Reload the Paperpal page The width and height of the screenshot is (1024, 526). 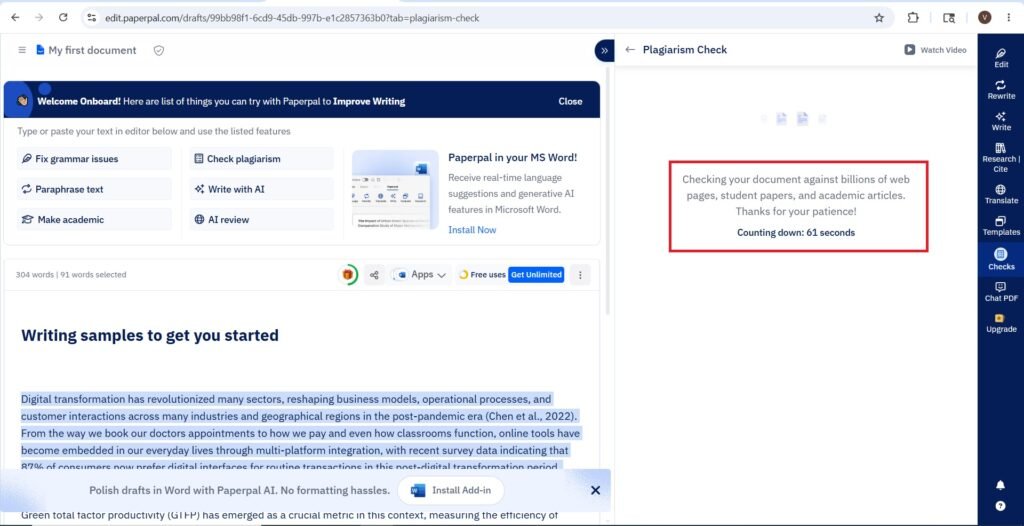tap(63, 18)
